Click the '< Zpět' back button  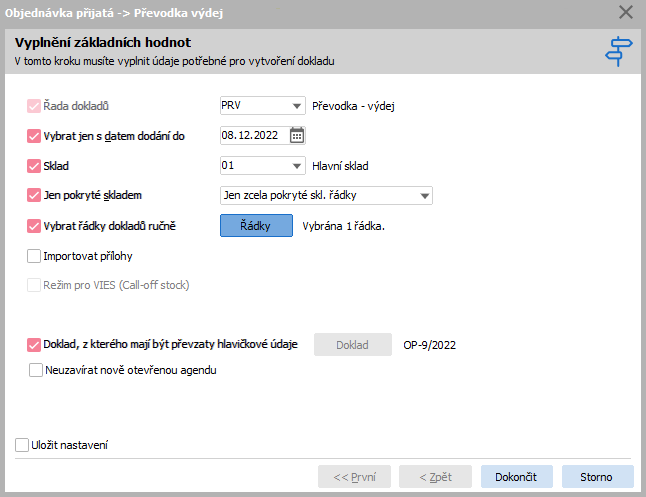435,476
